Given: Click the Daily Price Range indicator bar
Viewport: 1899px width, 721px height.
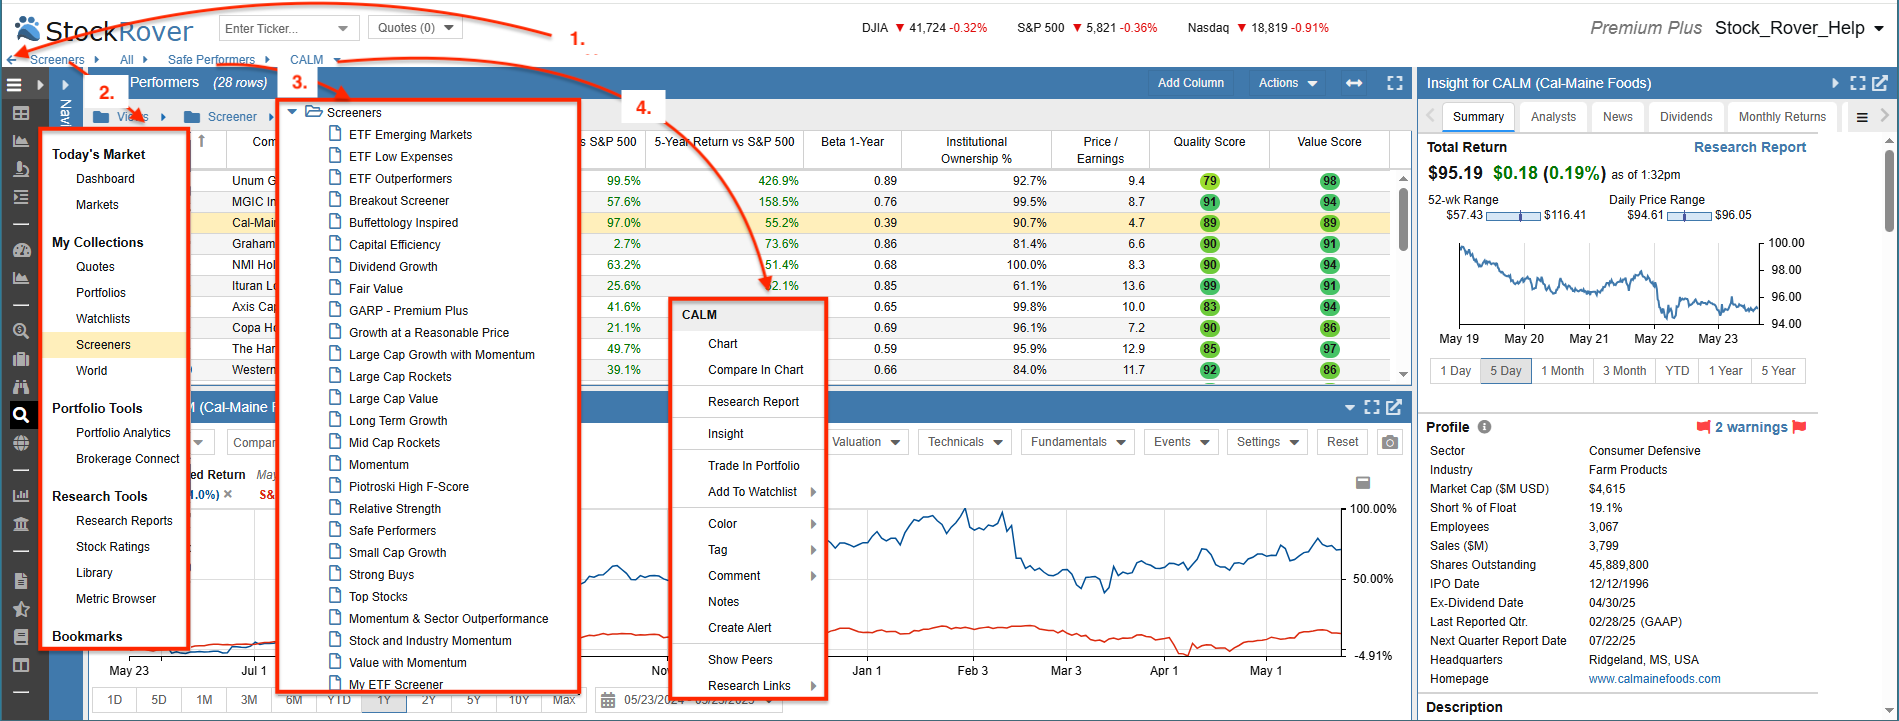Looking at the screenshot, I should pos(1690,215).
